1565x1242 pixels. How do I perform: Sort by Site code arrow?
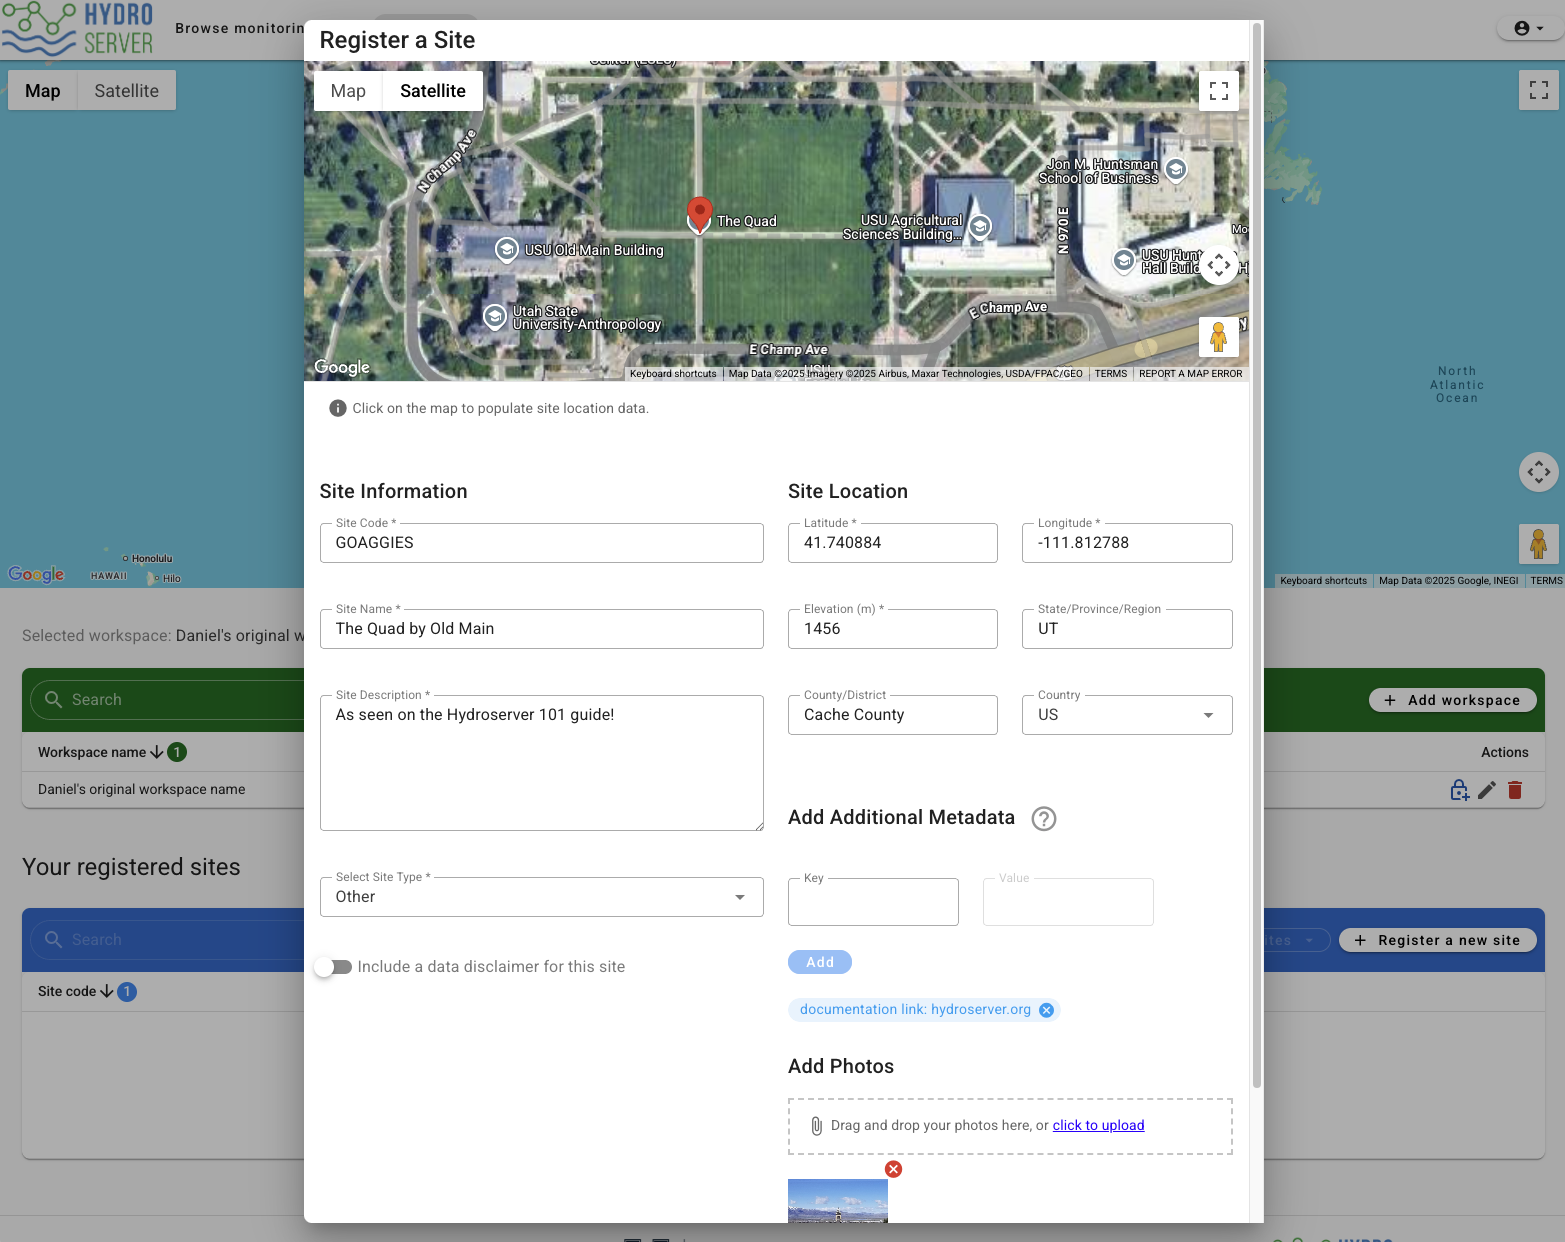106,991
